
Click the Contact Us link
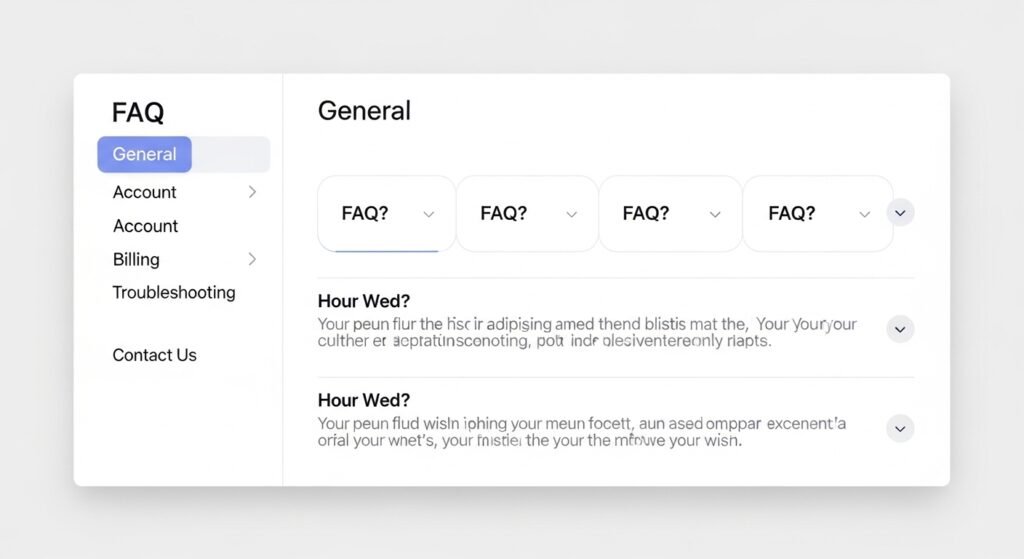[x=154, y=355]
